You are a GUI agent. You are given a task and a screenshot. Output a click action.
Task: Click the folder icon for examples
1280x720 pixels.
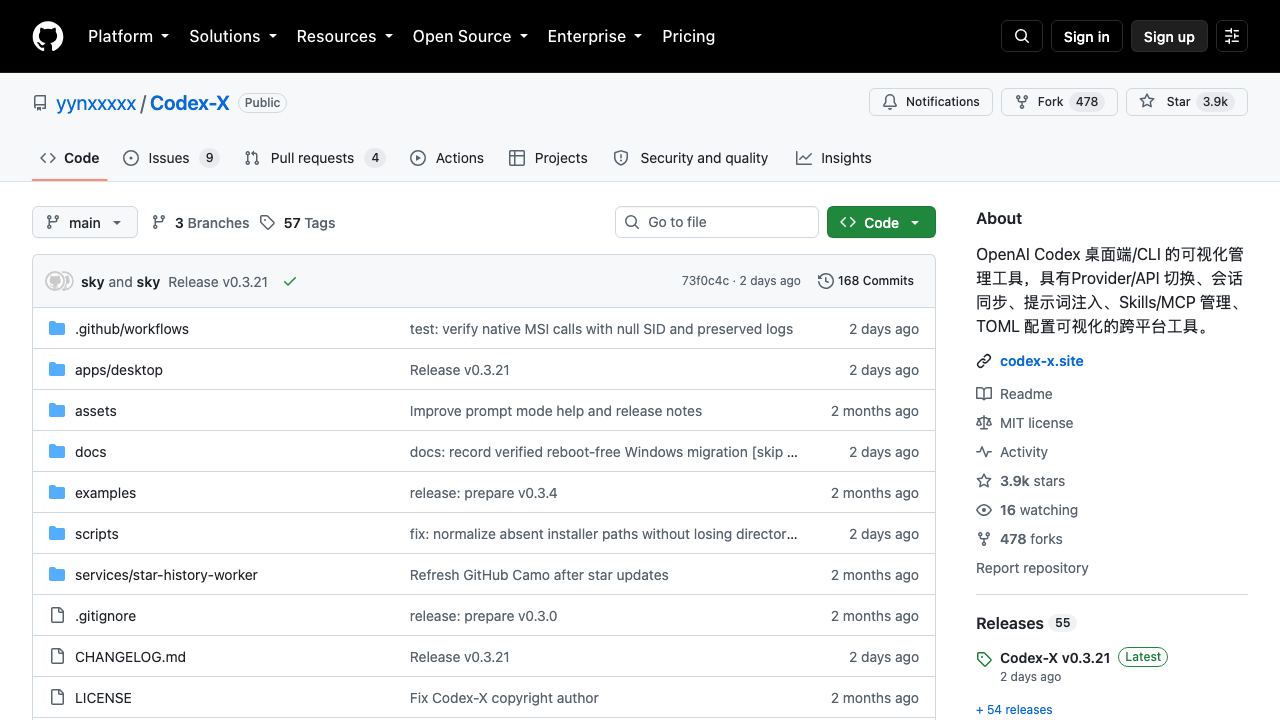point(57,492)
